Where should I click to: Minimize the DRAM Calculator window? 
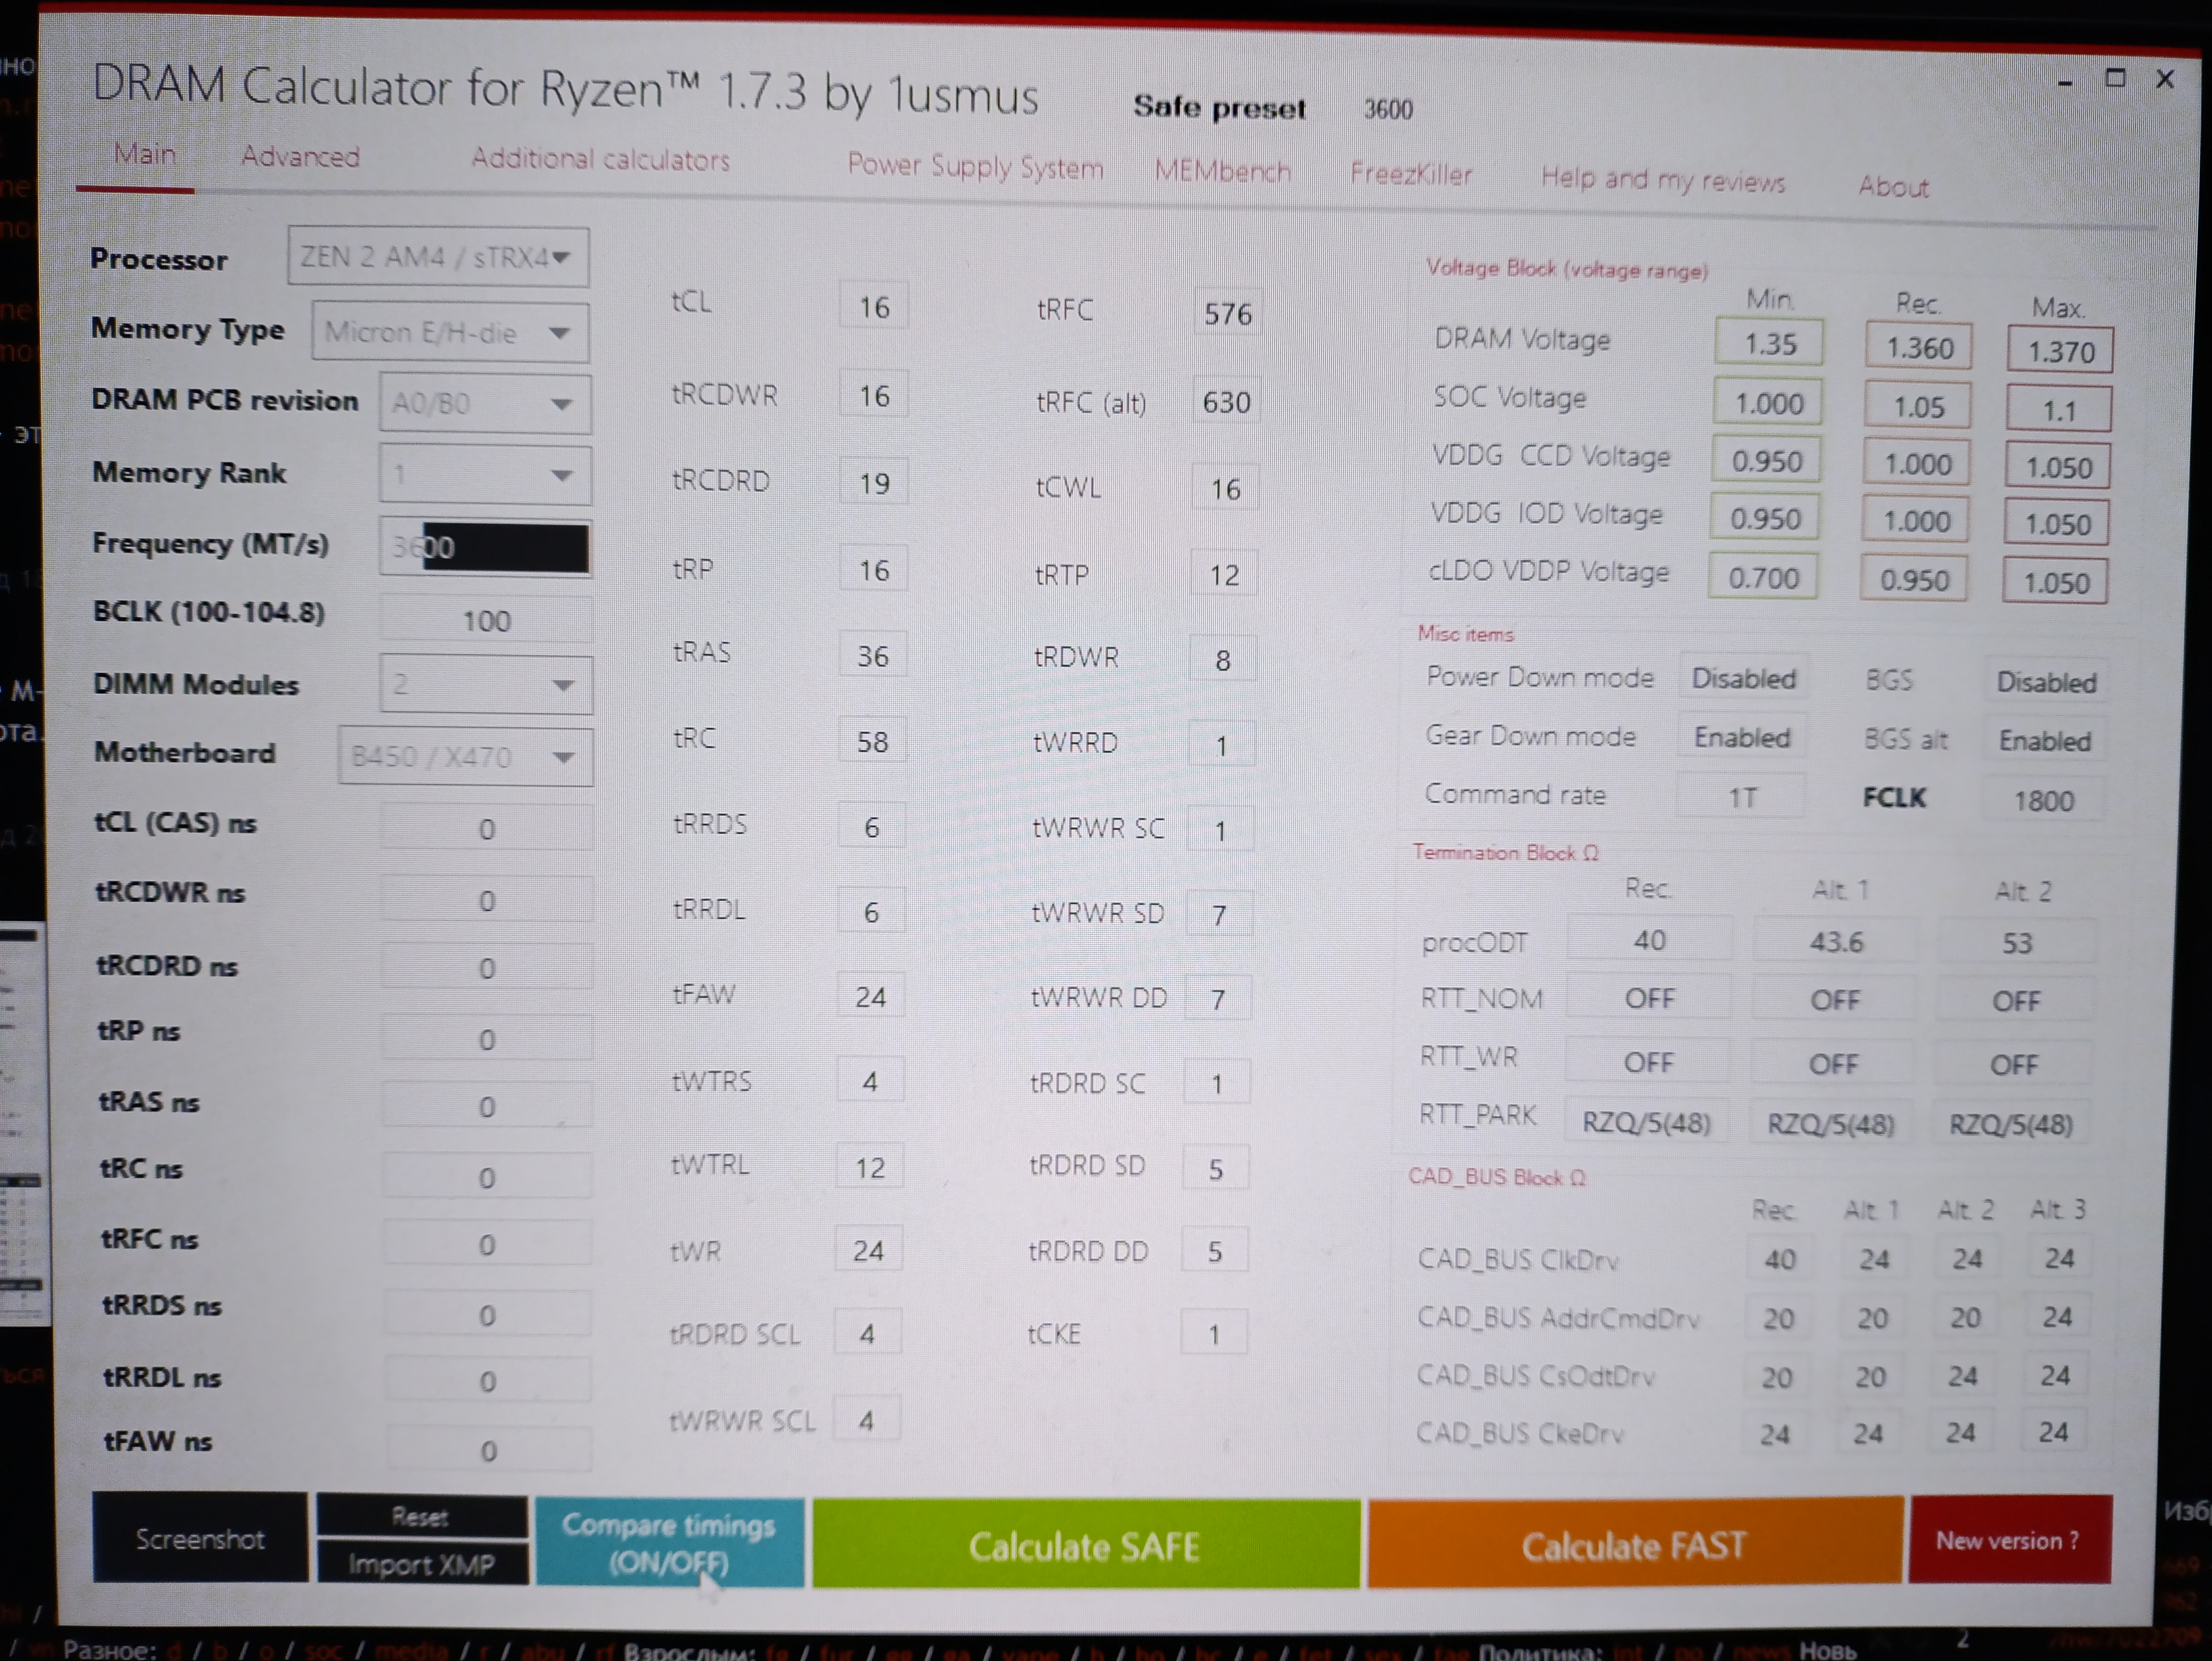coord(2066,82)
